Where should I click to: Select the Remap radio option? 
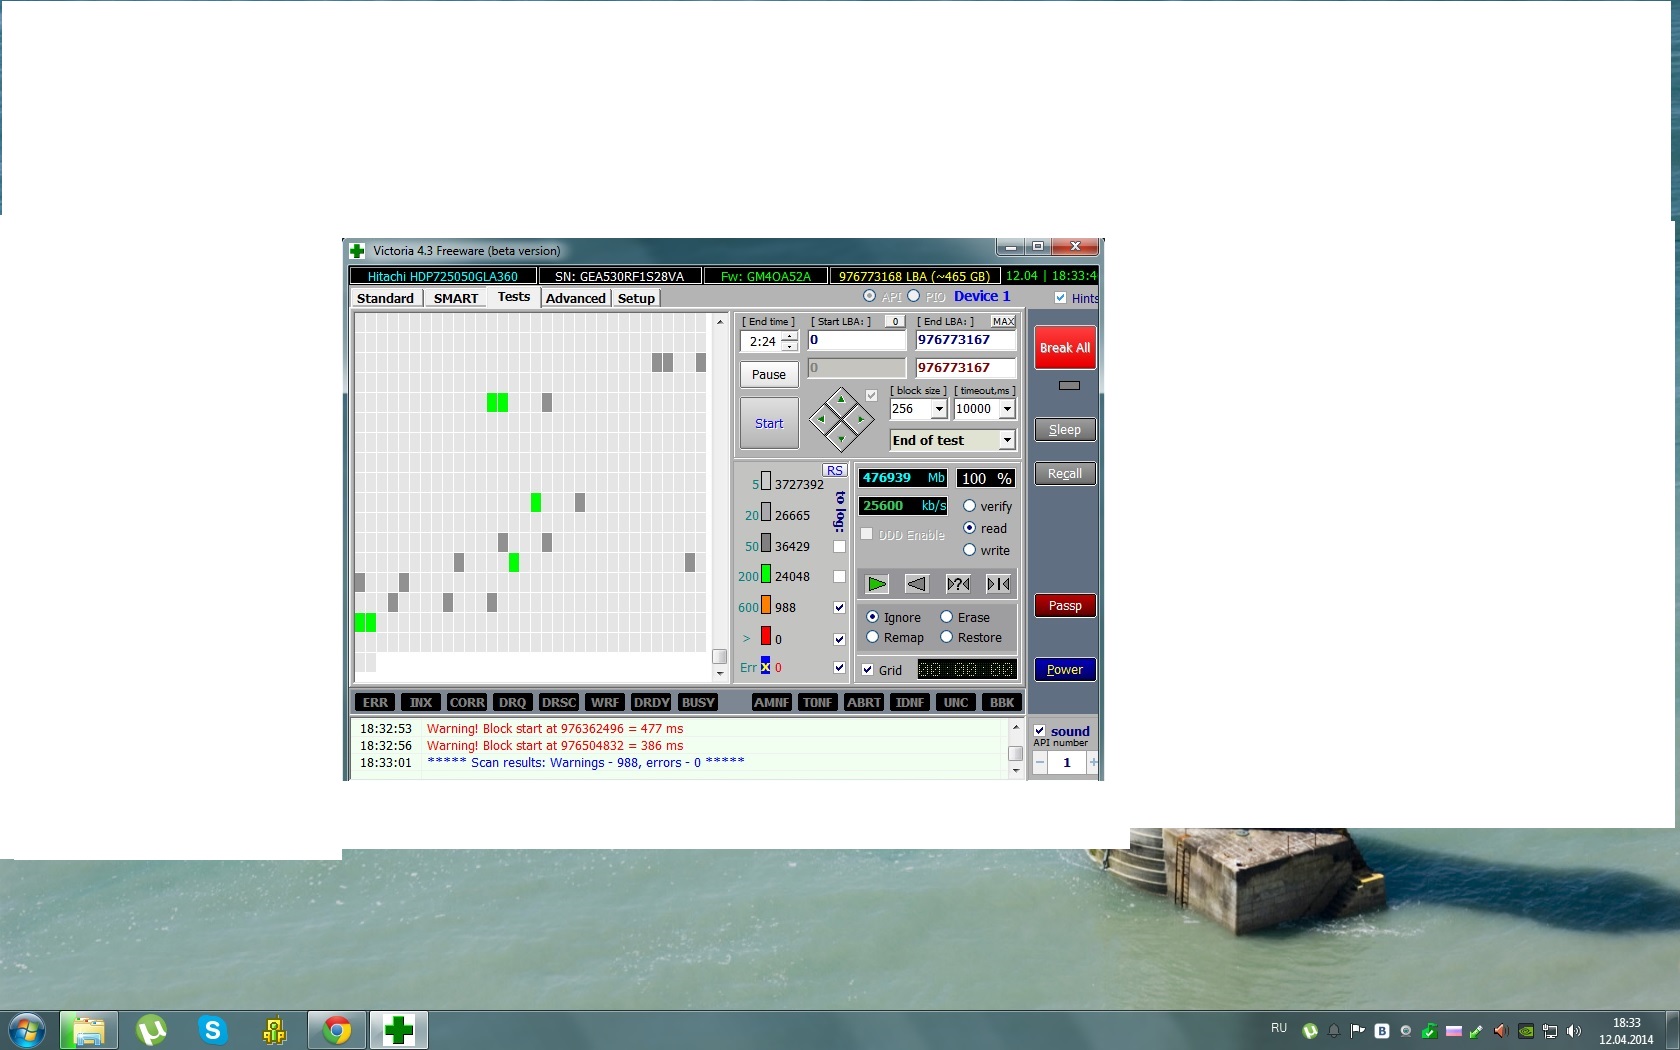pyautogui.click(x=873, y=637)
